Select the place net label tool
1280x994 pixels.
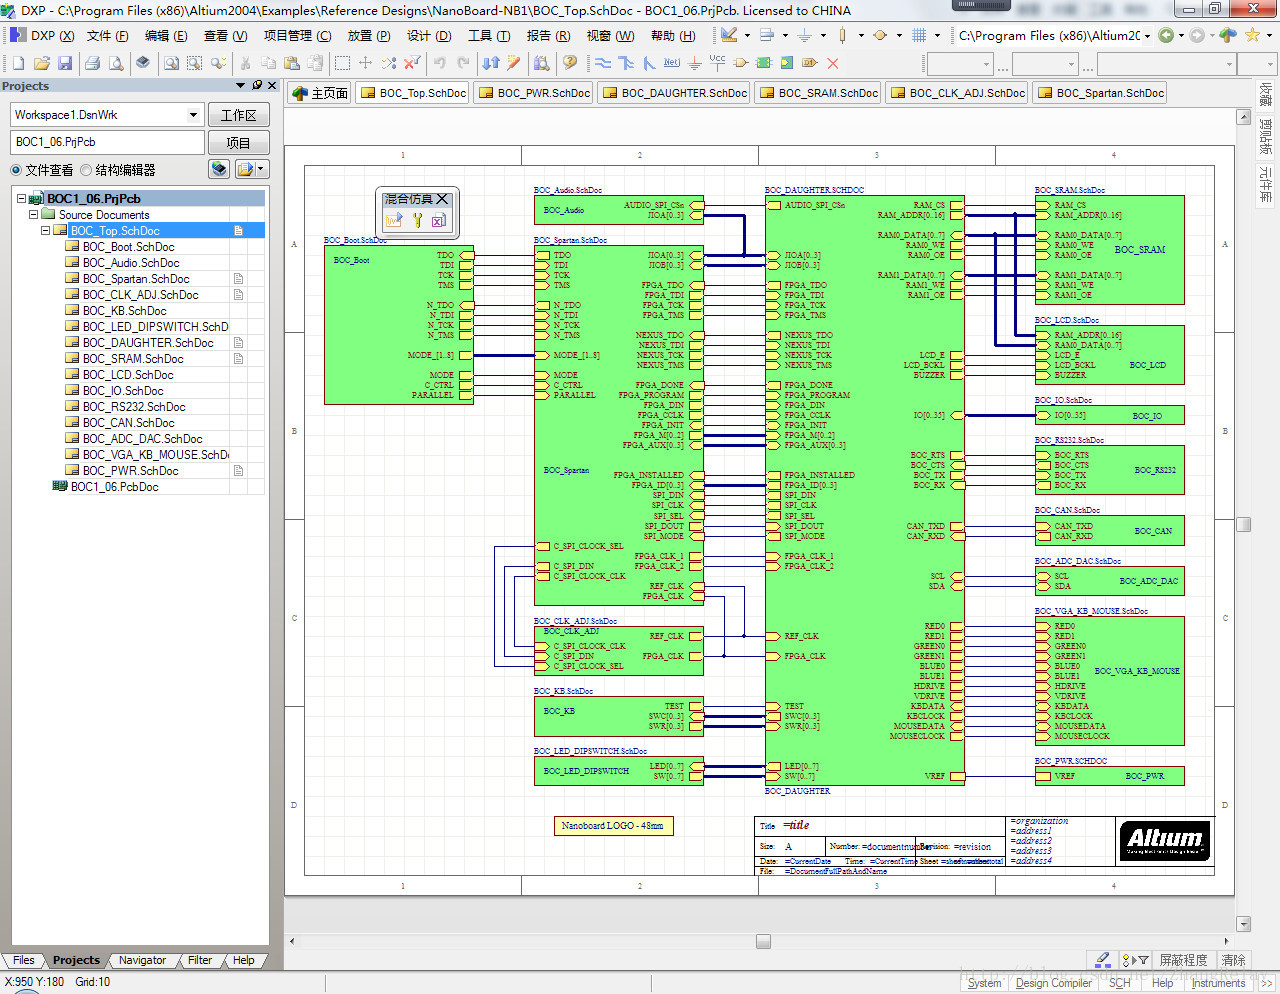(672, 63)
